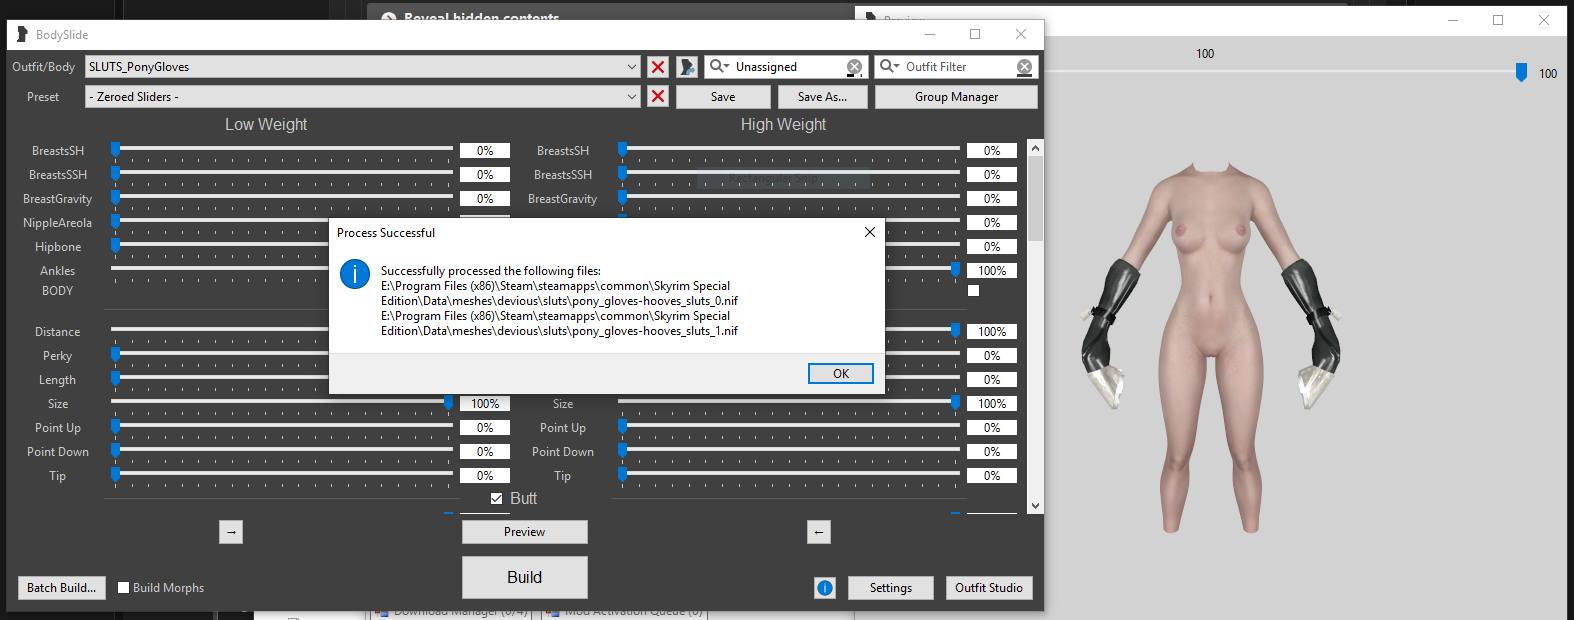Screen dimensions: 1574x620
Task: Open the Group Manager
Action: (956, 97)
